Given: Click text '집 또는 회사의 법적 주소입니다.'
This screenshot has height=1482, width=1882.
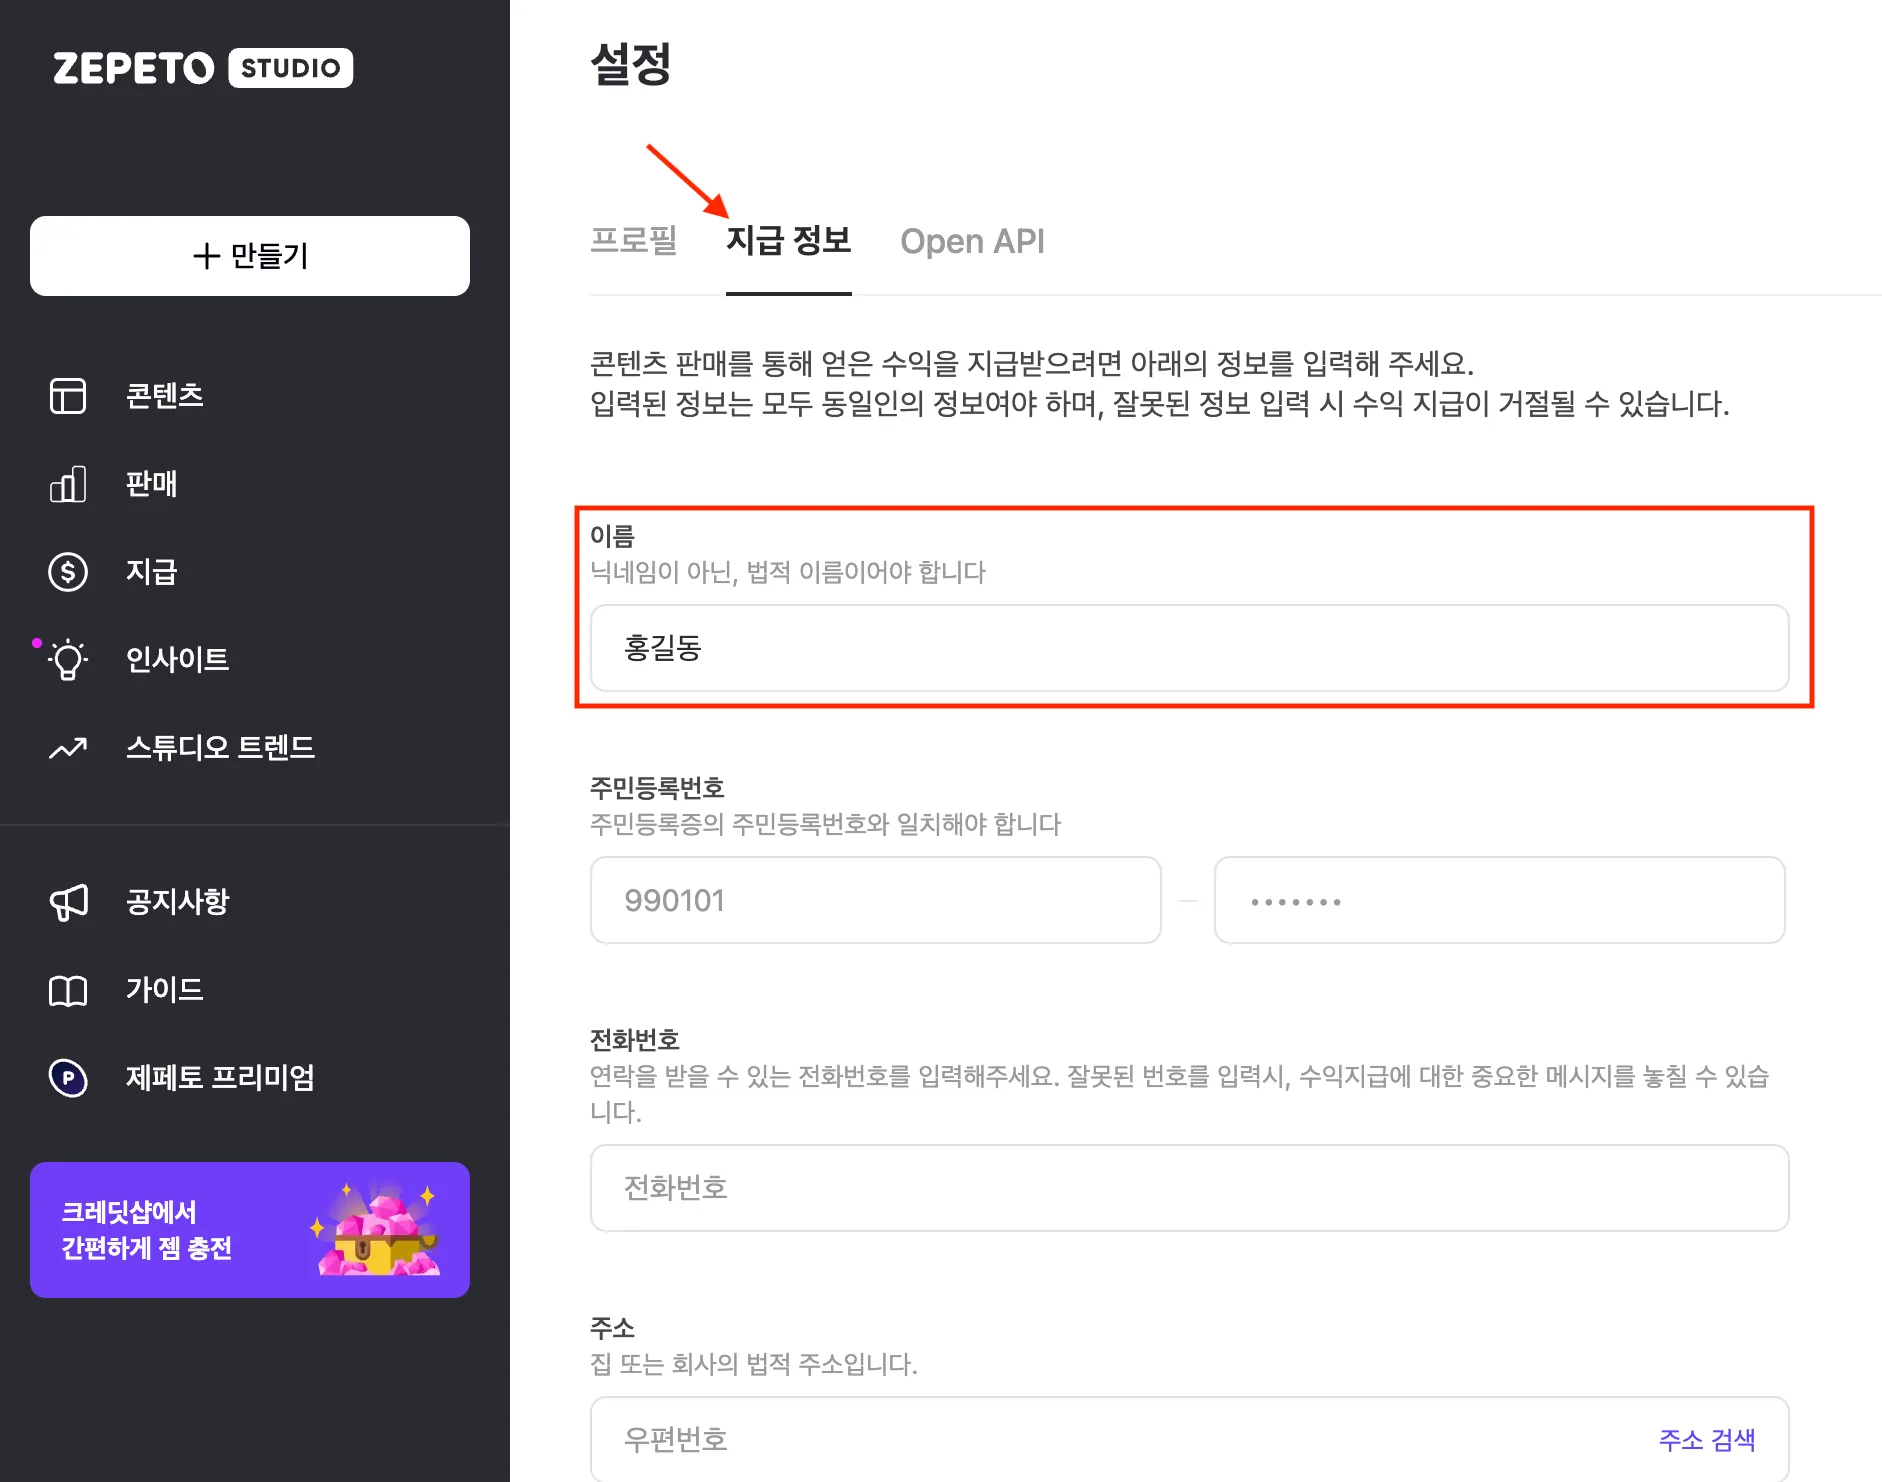Looking at the screenshot, I should [754, 1364].
